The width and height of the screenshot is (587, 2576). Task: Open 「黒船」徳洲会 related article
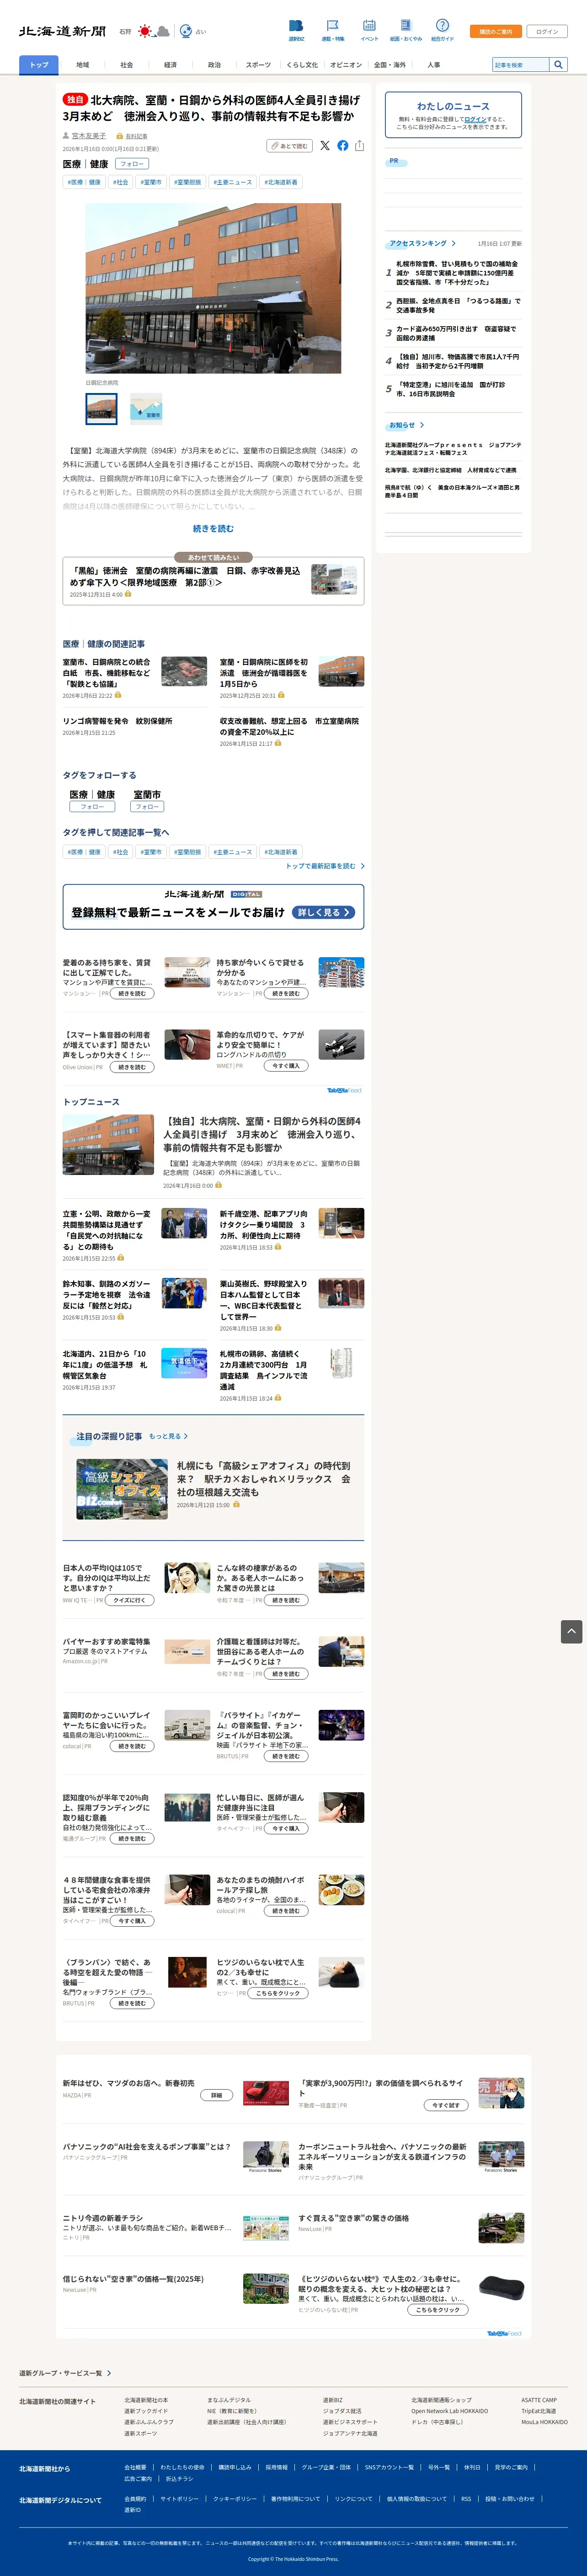[213, 581]
